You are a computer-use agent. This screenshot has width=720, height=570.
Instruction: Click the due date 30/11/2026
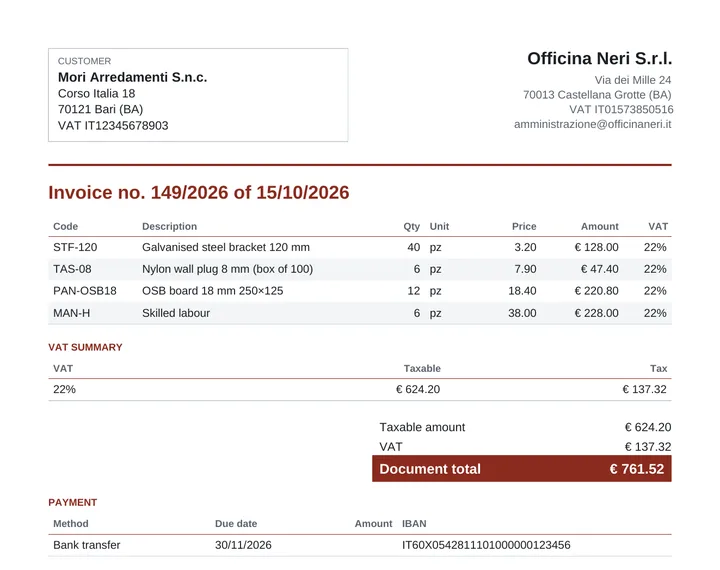243,545
